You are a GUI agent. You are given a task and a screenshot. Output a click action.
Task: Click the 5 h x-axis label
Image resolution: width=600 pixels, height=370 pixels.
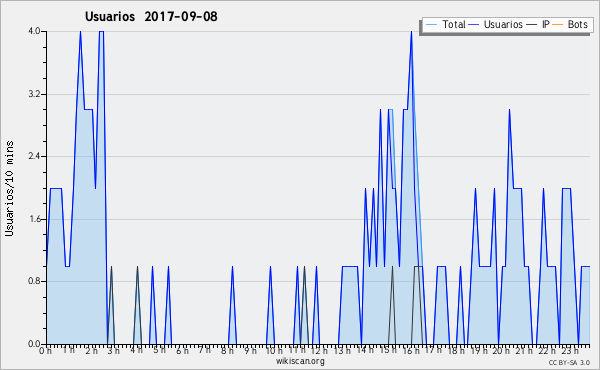(159, 350)
